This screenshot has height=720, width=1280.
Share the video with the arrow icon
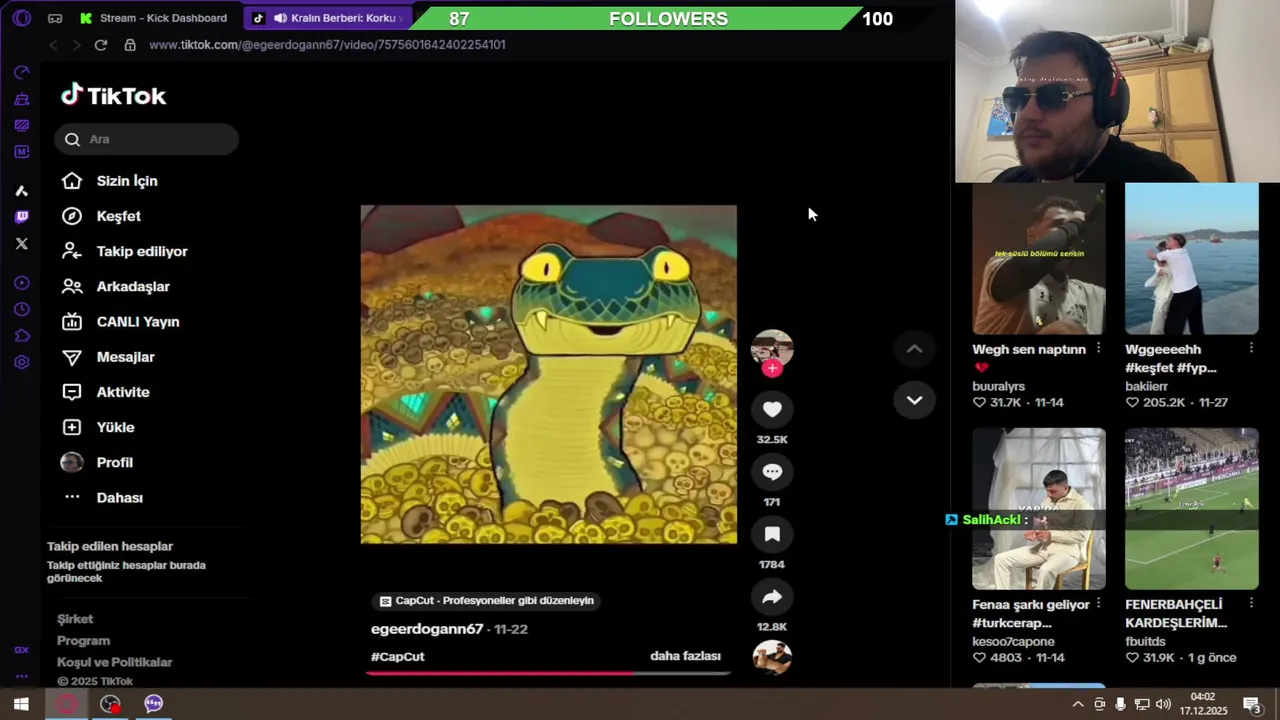(772, 597)
